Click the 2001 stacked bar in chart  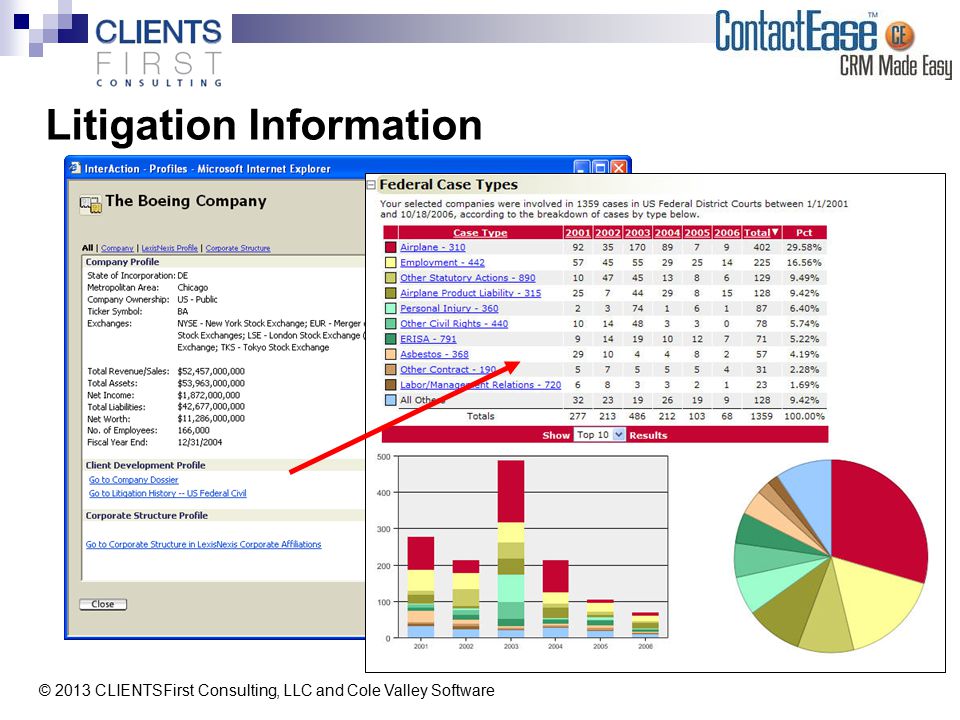tap(421, 587)
